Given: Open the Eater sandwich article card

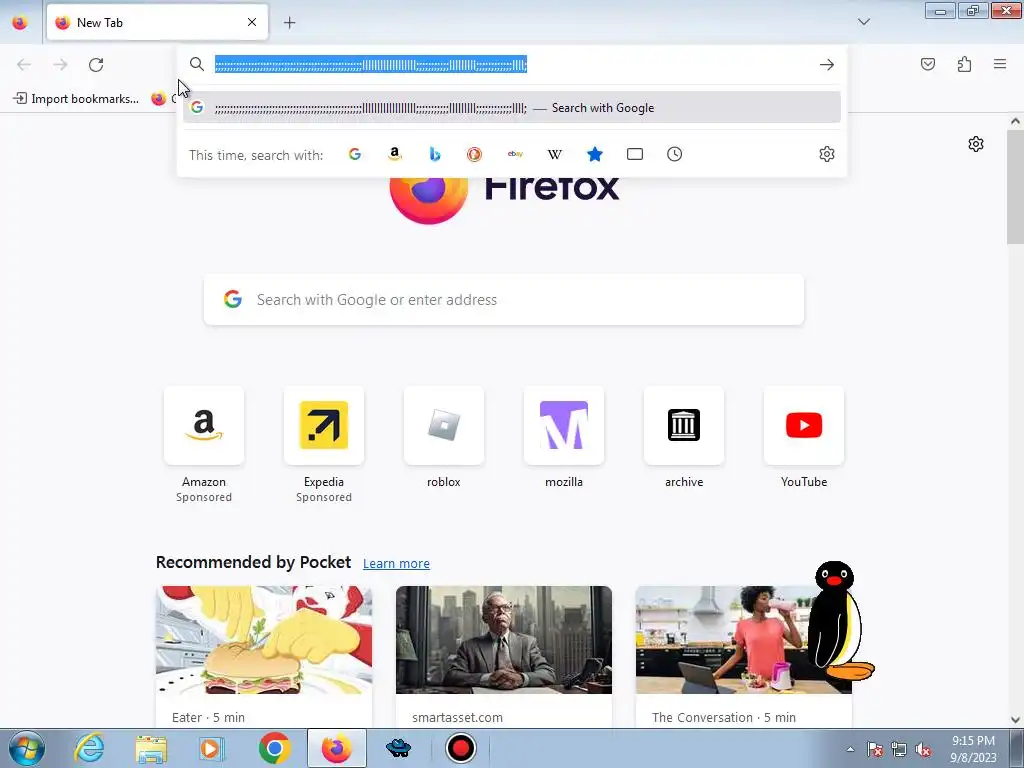Looking at the screenshot, I should pos(264,656).
